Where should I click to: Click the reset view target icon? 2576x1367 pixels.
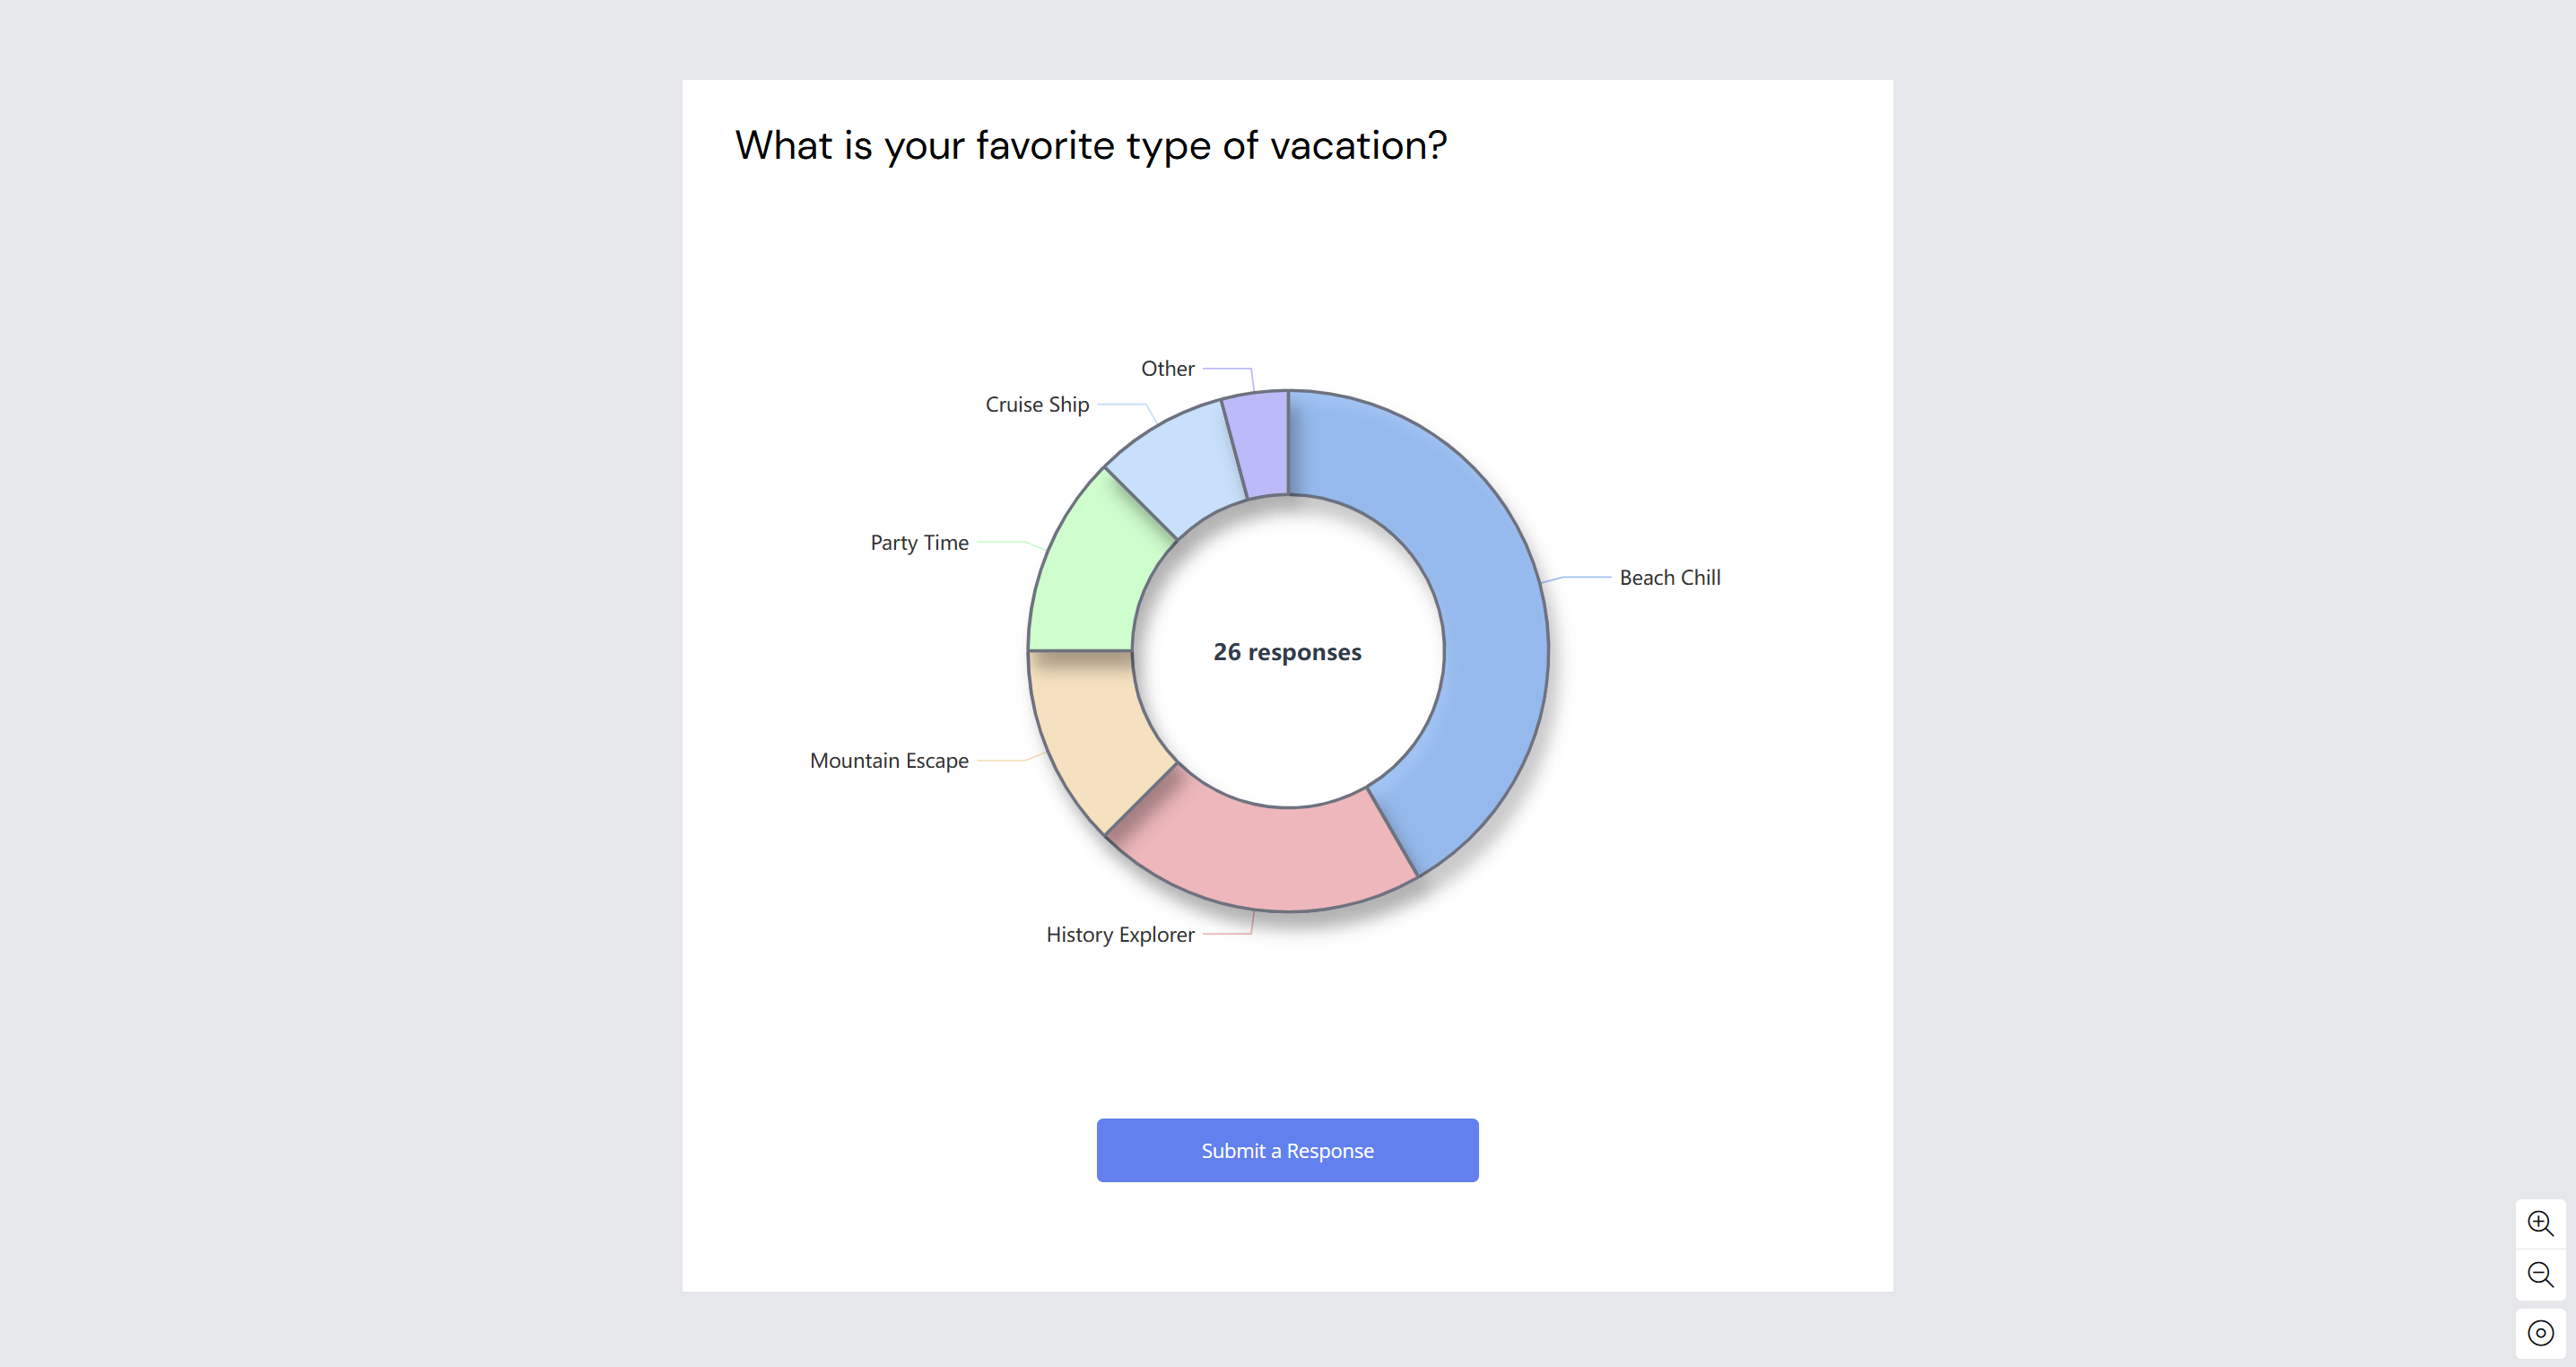2541,1331
